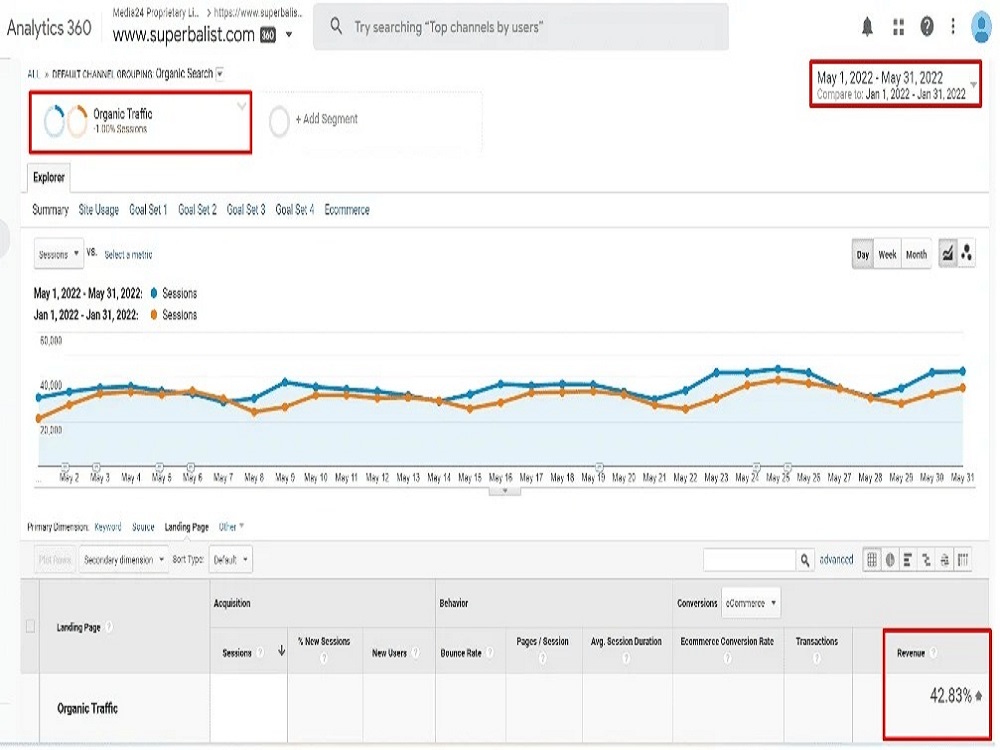The width and height of the screenshot is (1000, 750).
Task: Select the percentage pie view icon
Action: [x=890, y=560]
